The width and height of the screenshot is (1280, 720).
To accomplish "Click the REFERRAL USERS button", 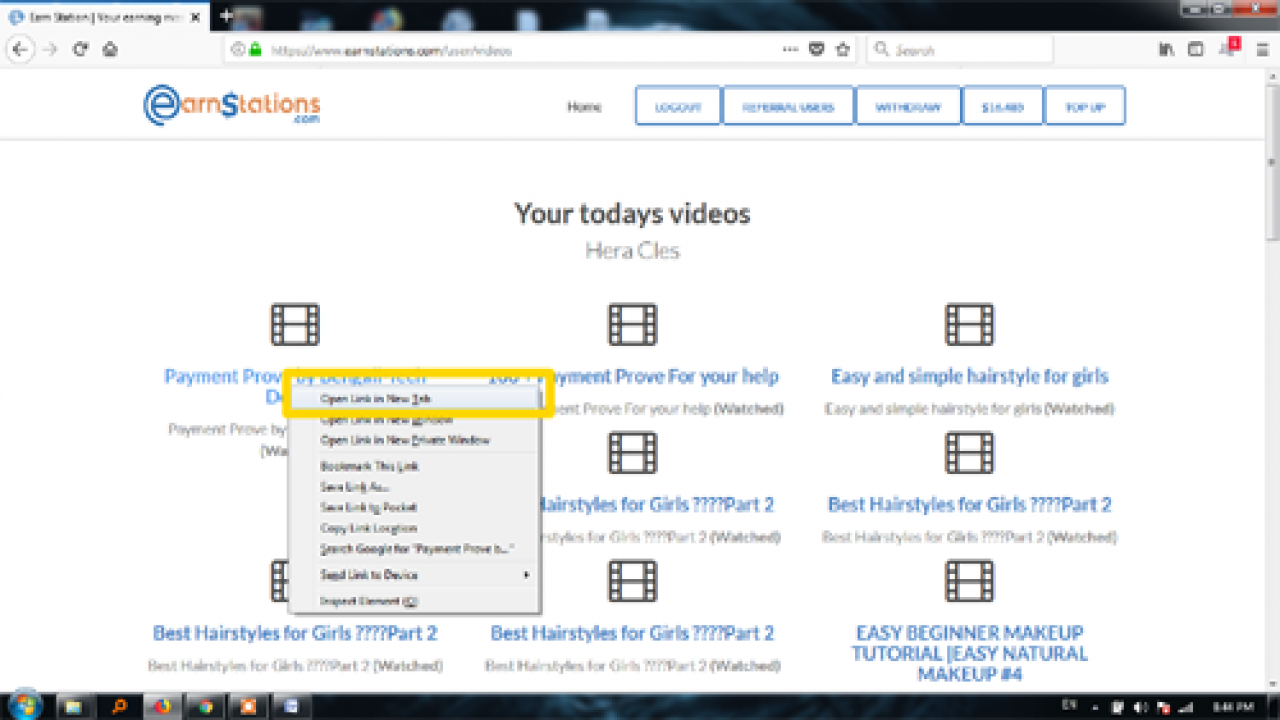I will 788,107.
